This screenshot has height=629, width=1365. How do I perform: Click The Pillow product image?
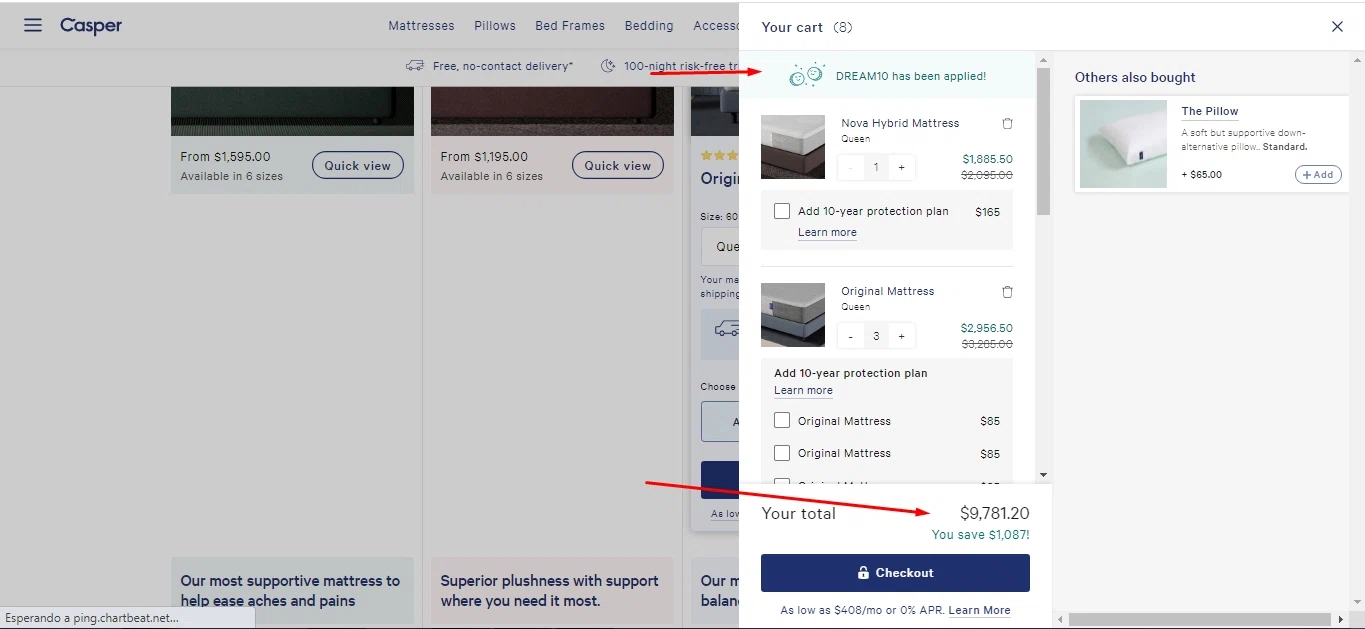1123,144
